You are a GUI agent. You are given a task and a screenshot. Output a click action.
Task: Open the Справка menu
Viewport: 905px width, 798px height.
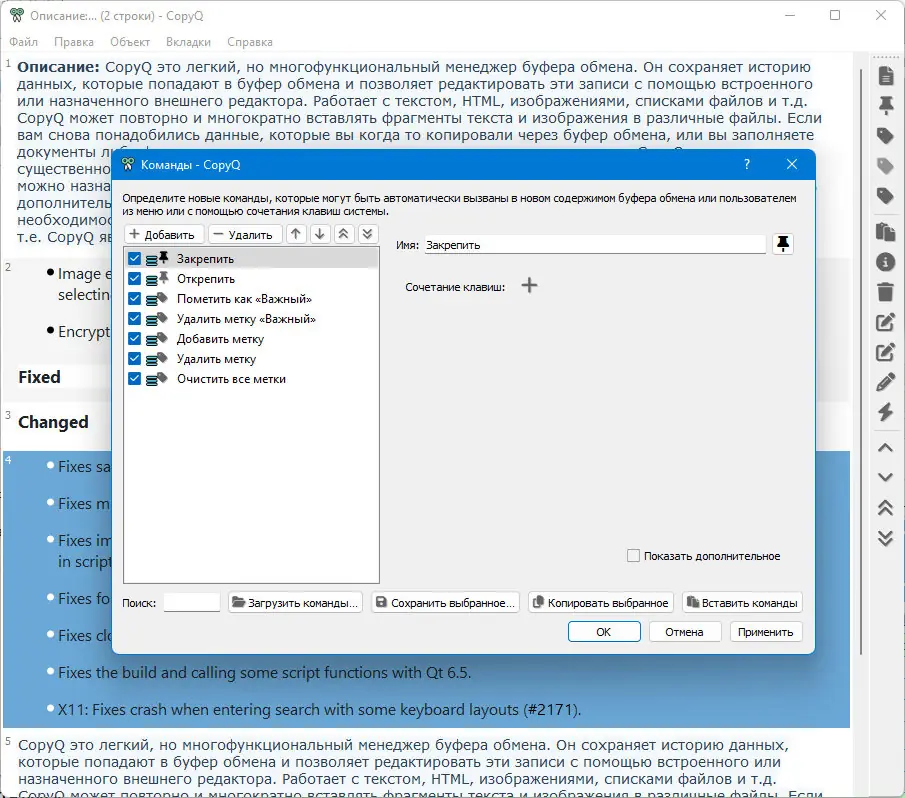tap(250, 42)
